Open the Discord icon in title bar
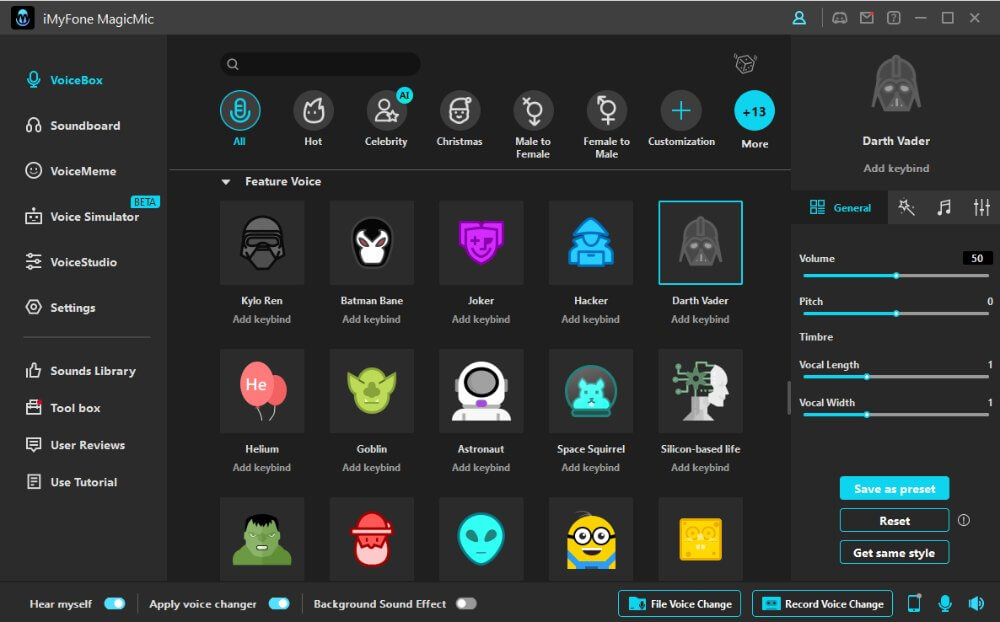The width and height of the screenshot is (1000, 622). [x=840, y=18]
